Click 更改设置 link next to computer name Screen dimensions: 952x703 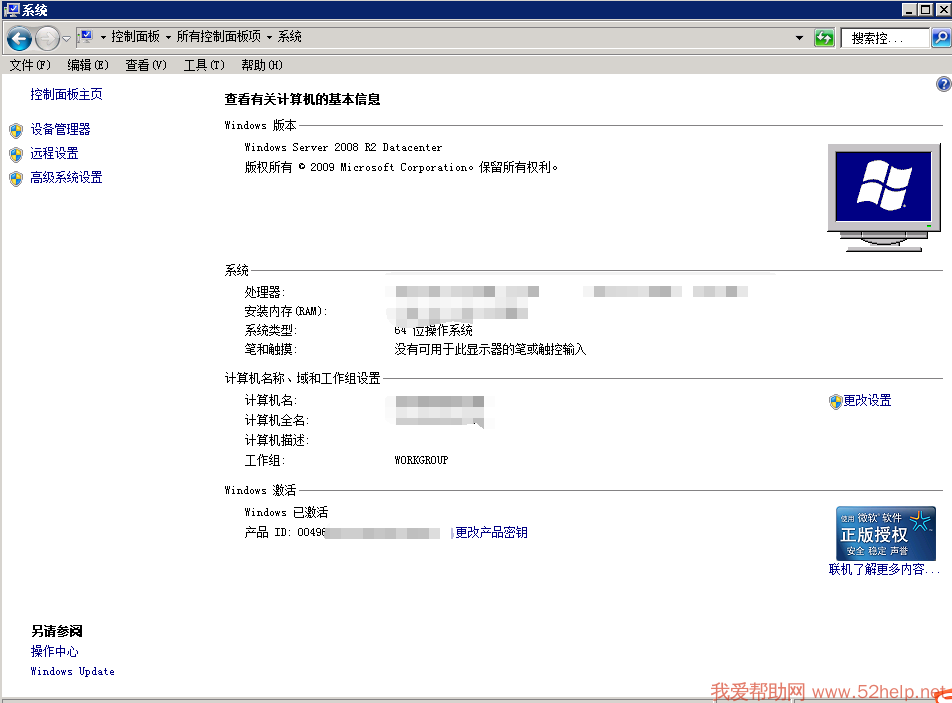click(x=866, y=401)
